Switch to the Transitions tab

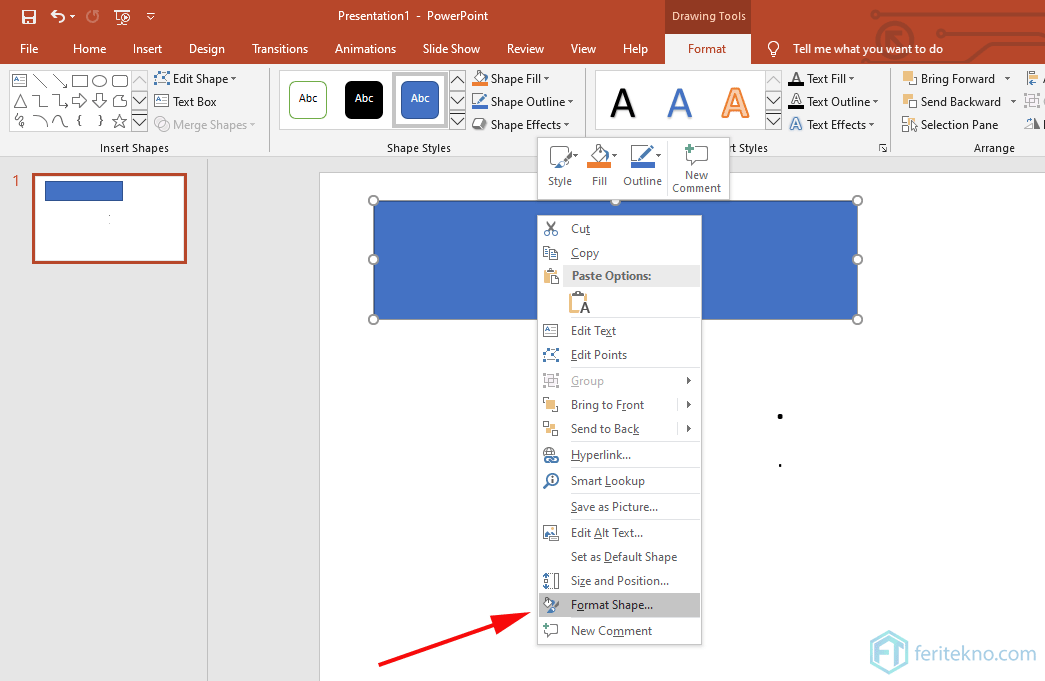pyautogui.click(x=280, y=49)
